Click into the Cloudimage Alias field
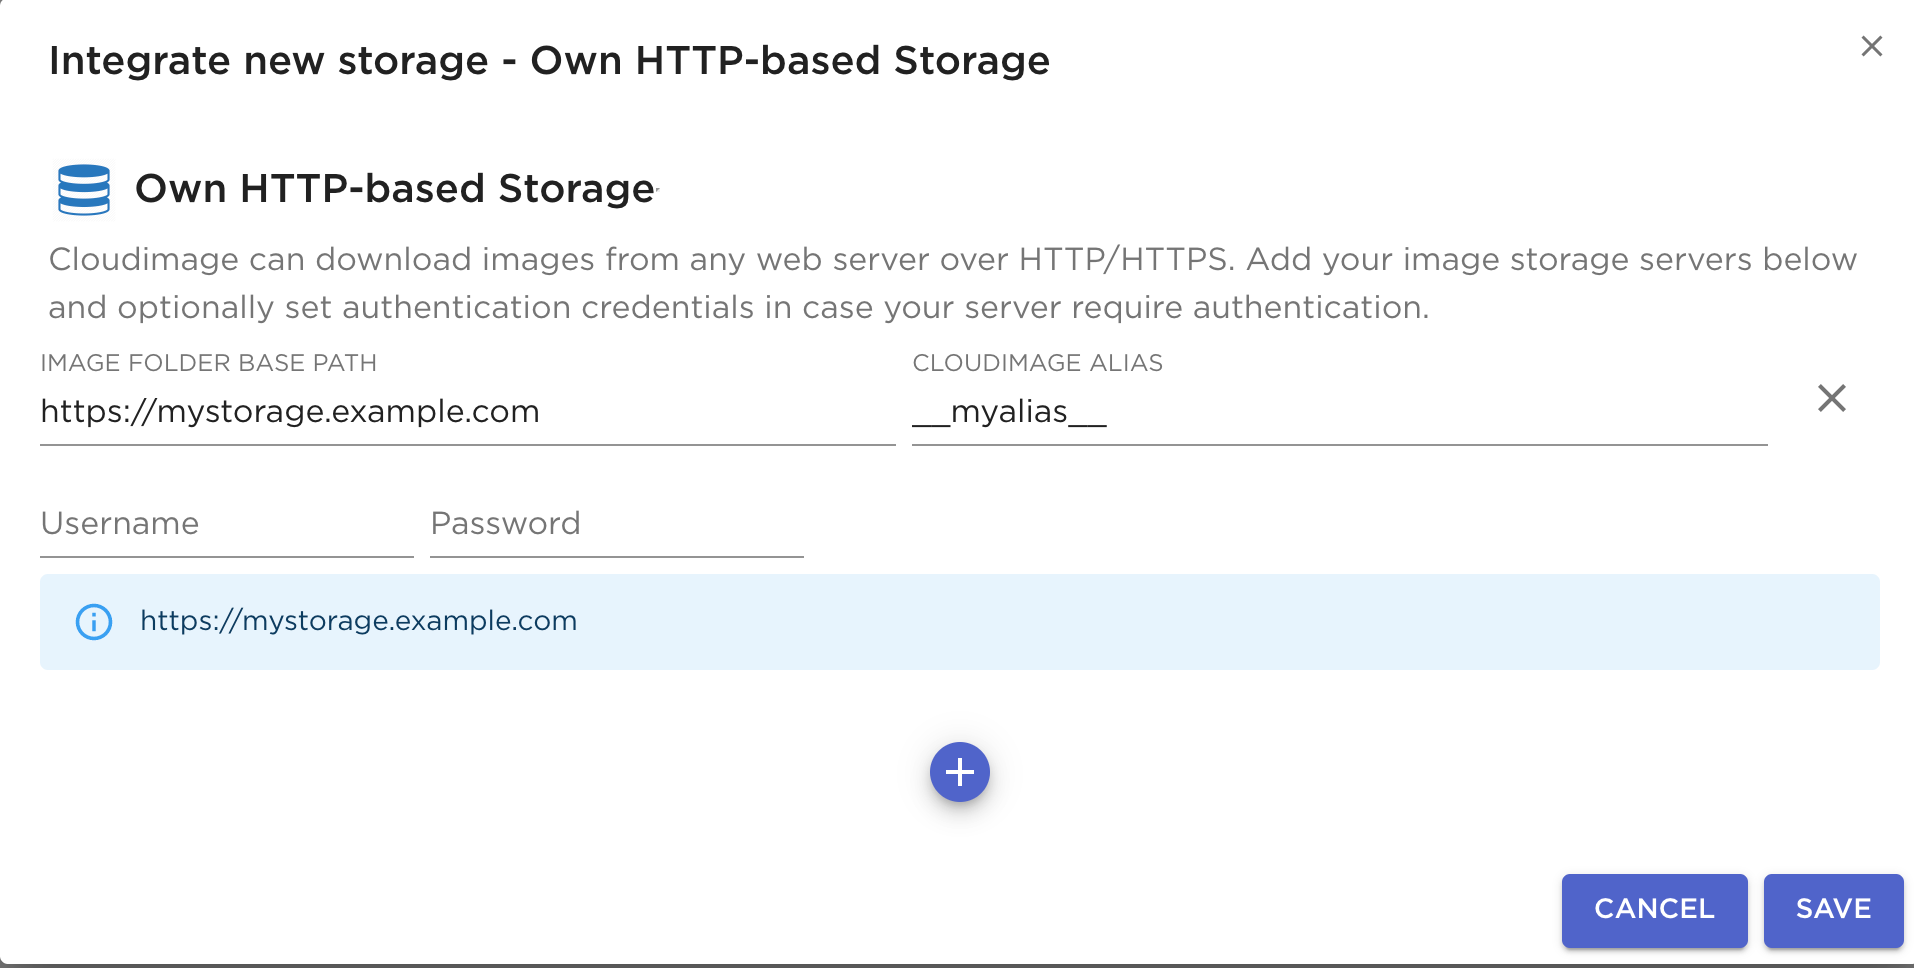Viewport: 1914px width, 968px height. tap(1338, 412)
